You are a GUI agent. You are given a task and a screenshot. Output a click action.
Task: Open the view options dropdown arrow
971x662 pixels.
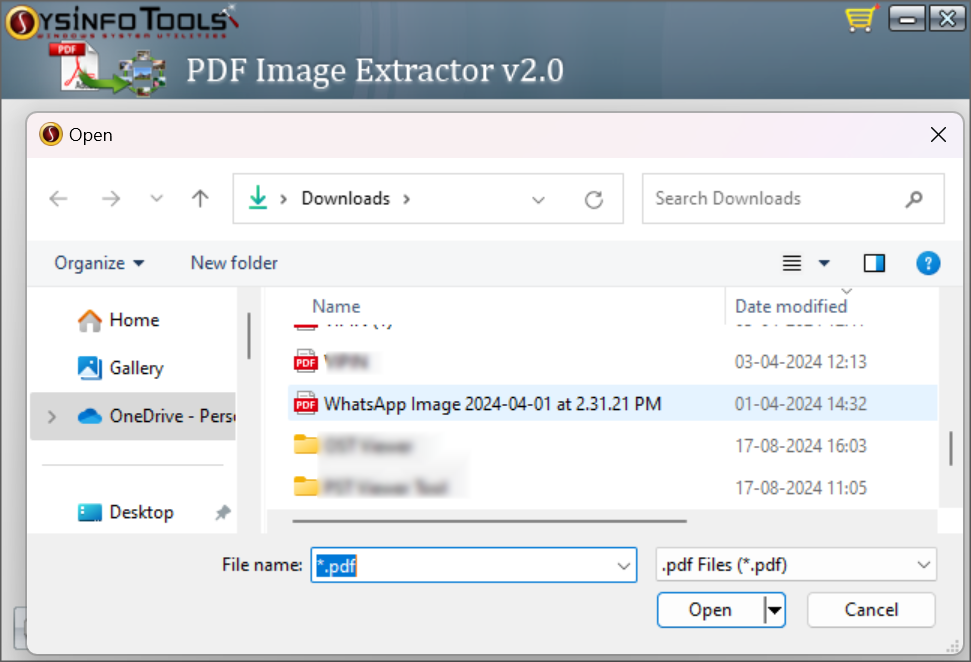click(824, 263)
